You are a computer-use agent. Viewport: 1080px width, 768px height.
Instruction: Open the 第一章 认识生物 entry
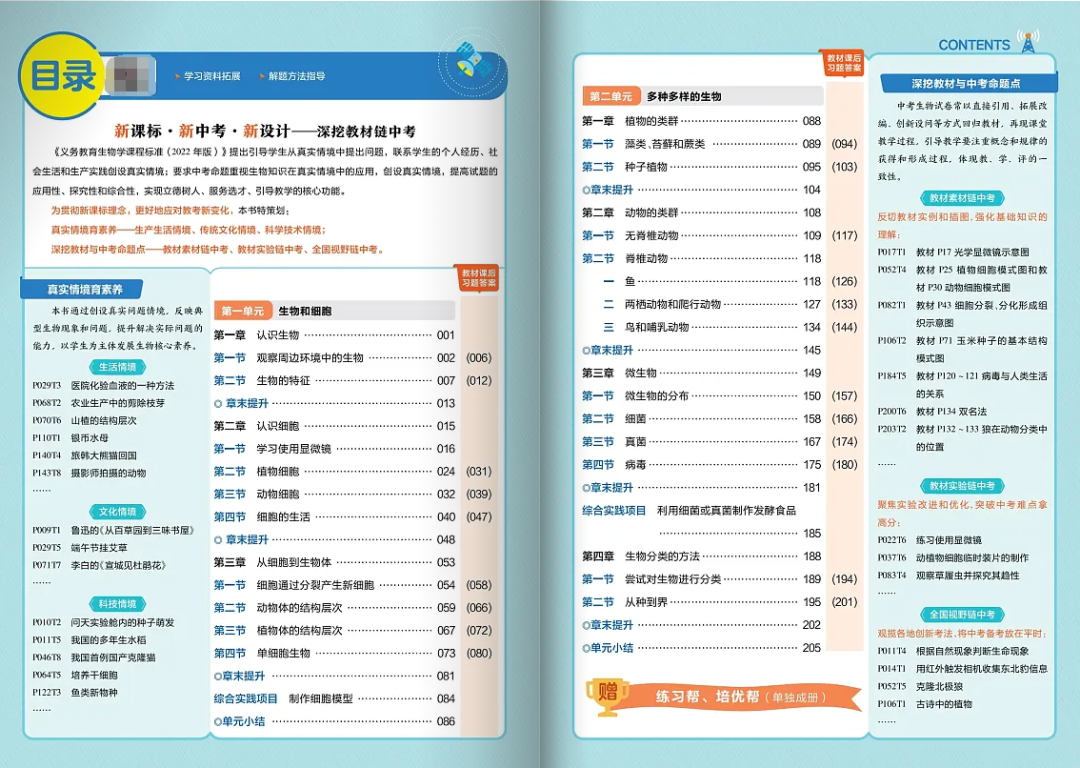(x=334, y=335)
